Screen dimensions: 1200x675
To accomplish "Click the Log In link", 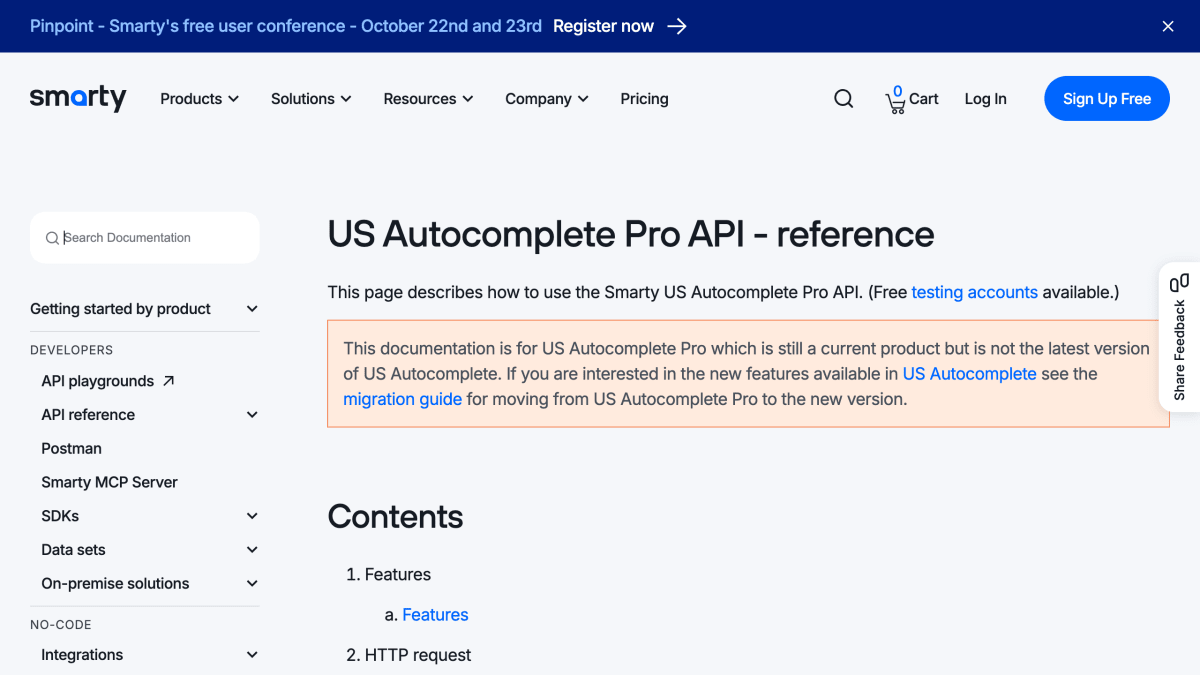I will (985, 99).
